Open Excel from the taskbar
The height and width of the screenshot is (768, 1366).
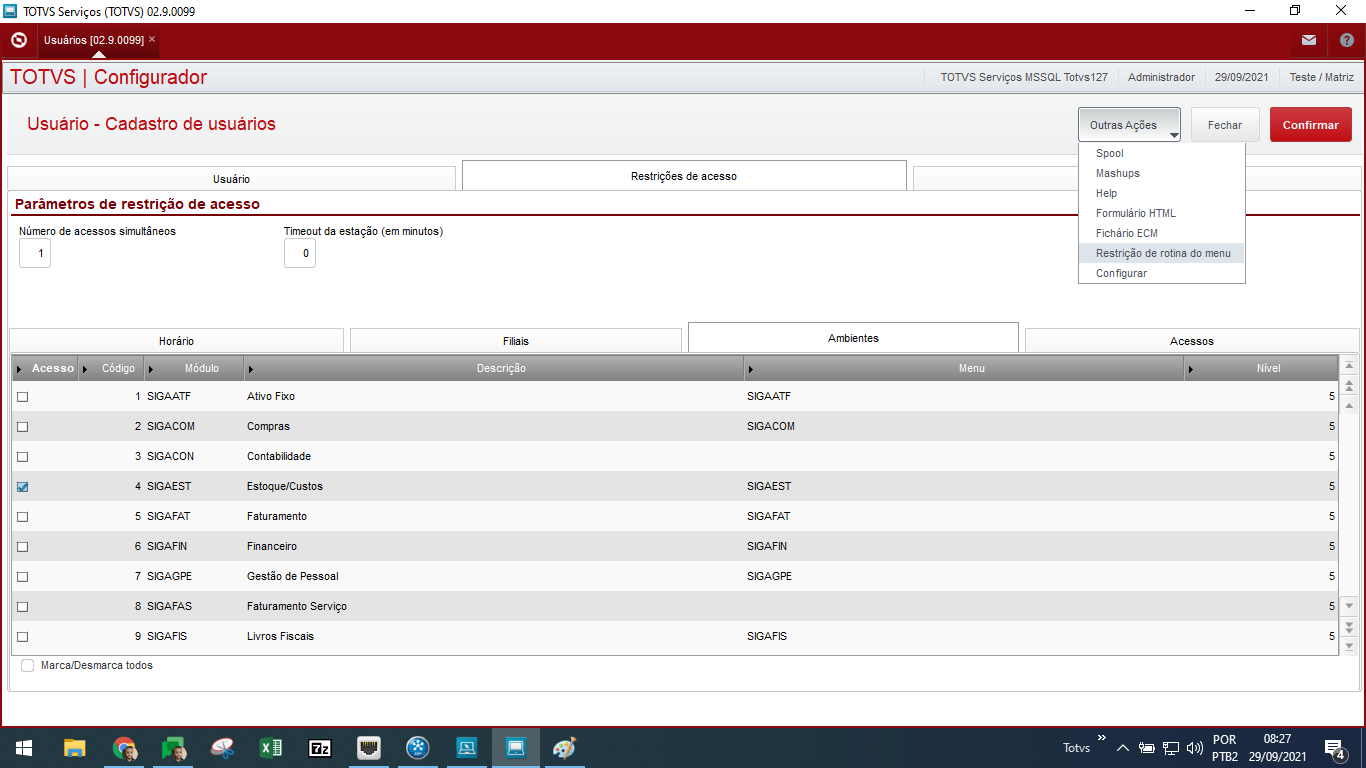pos(271,748)
